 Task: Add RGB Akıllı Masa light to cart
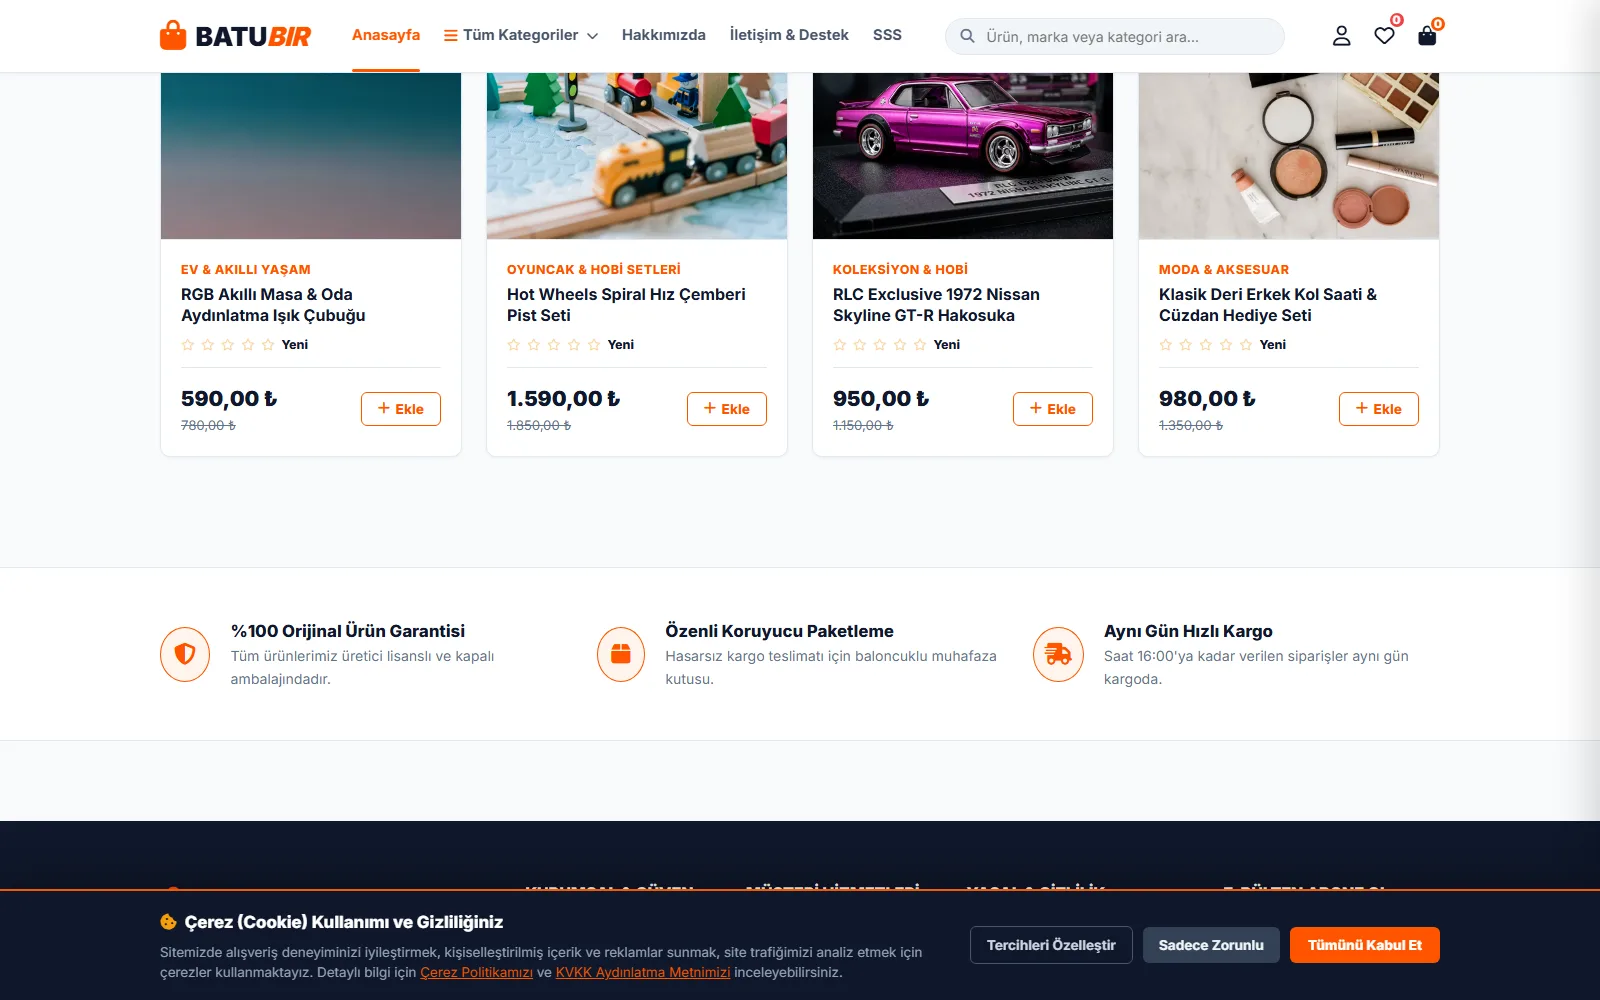point(401,409)
